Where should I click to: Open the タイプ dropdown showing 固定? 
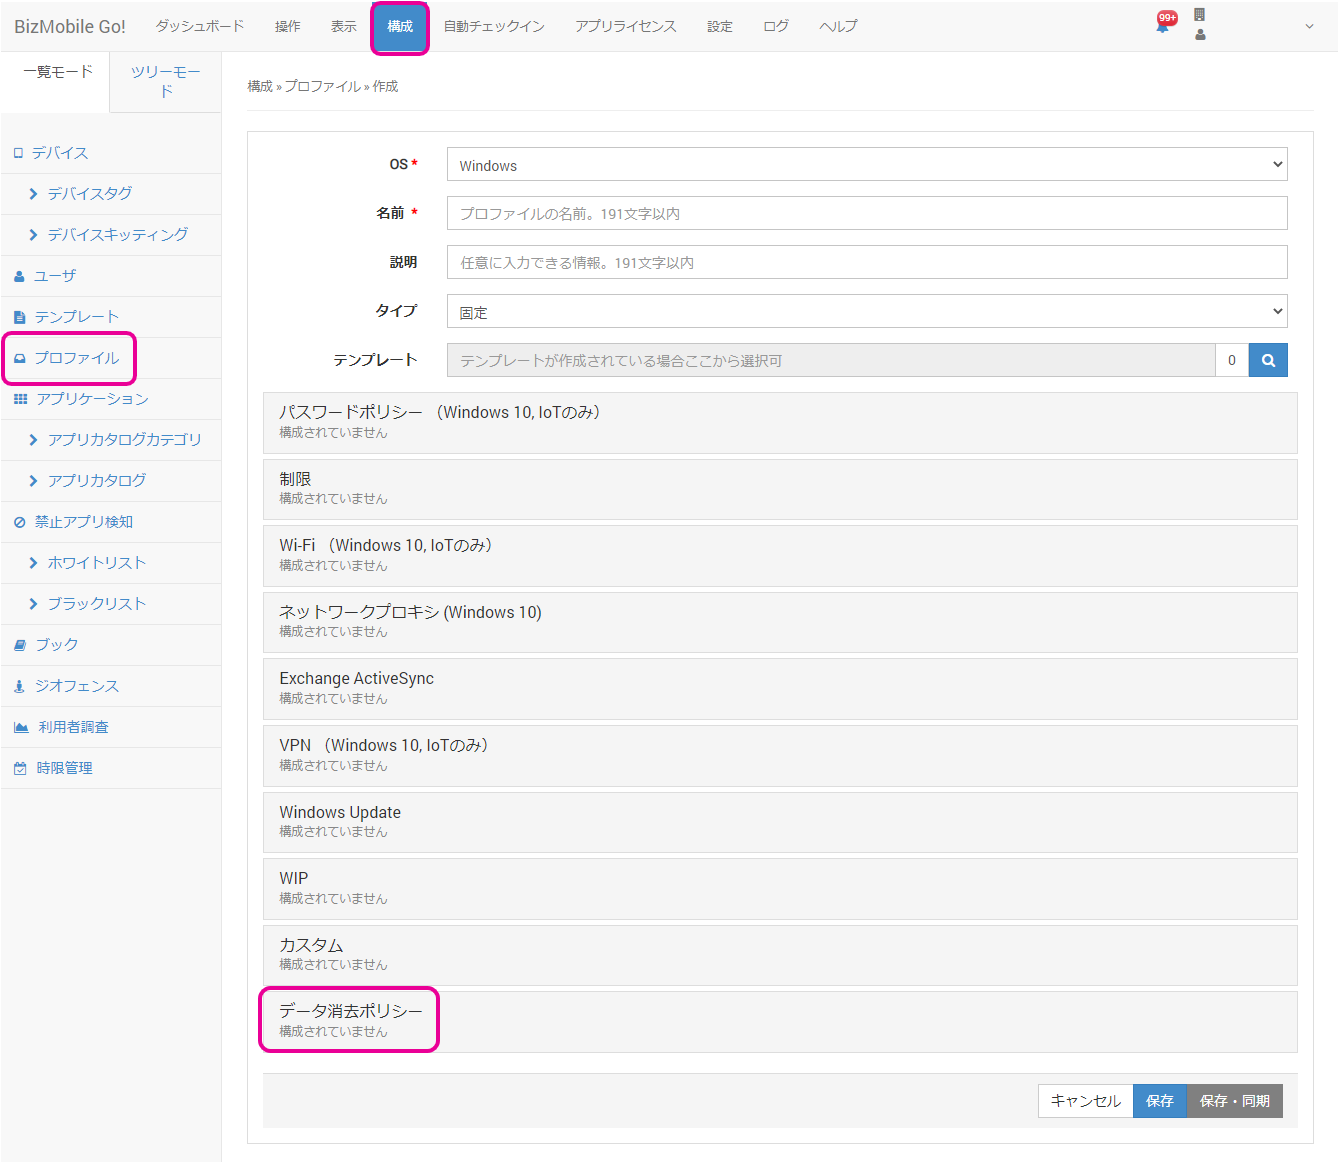[x=866, y=312]
